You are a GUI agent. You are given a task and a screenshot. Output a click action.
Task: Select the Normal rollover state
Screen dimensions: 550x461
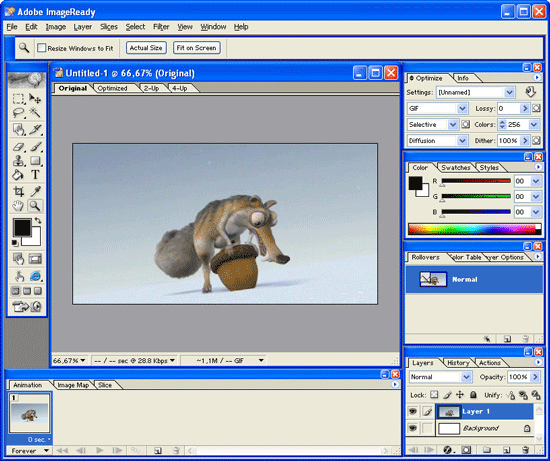point(474,279)
